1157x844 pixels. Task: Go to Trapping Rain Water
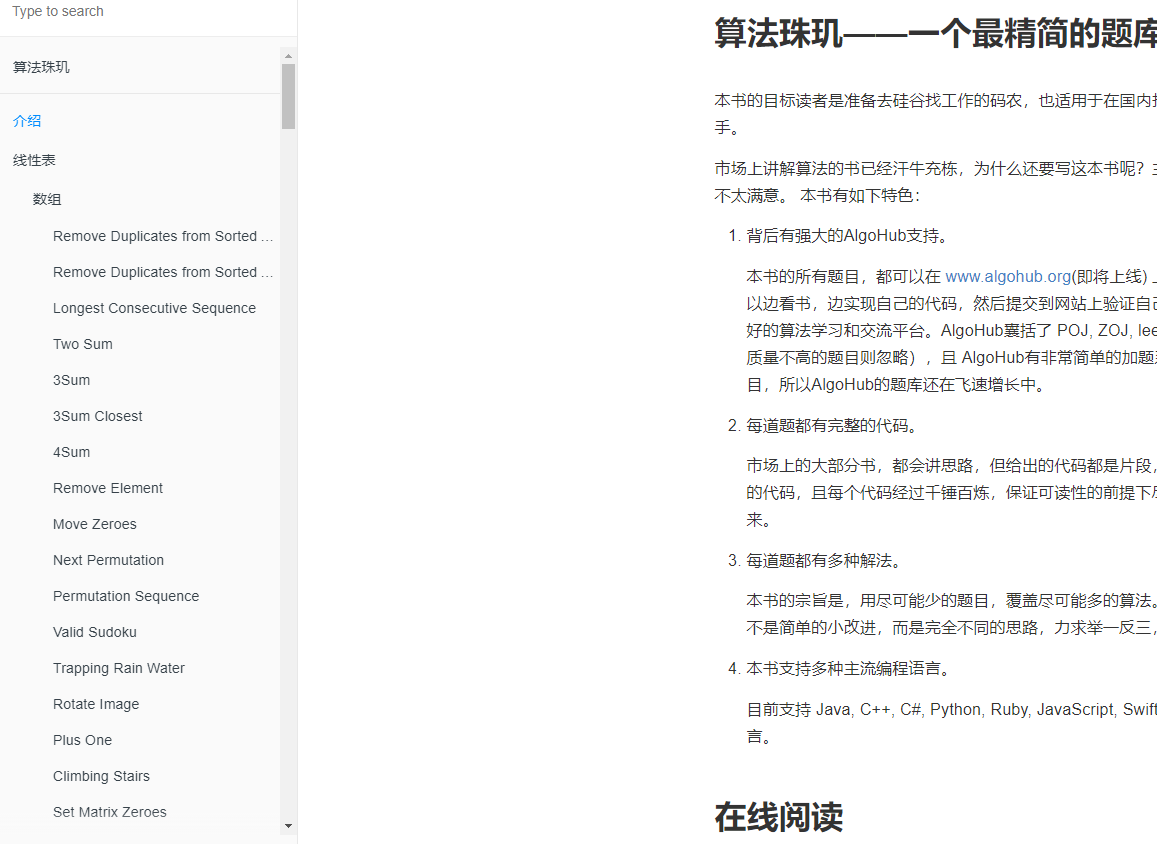coord(119,668)
